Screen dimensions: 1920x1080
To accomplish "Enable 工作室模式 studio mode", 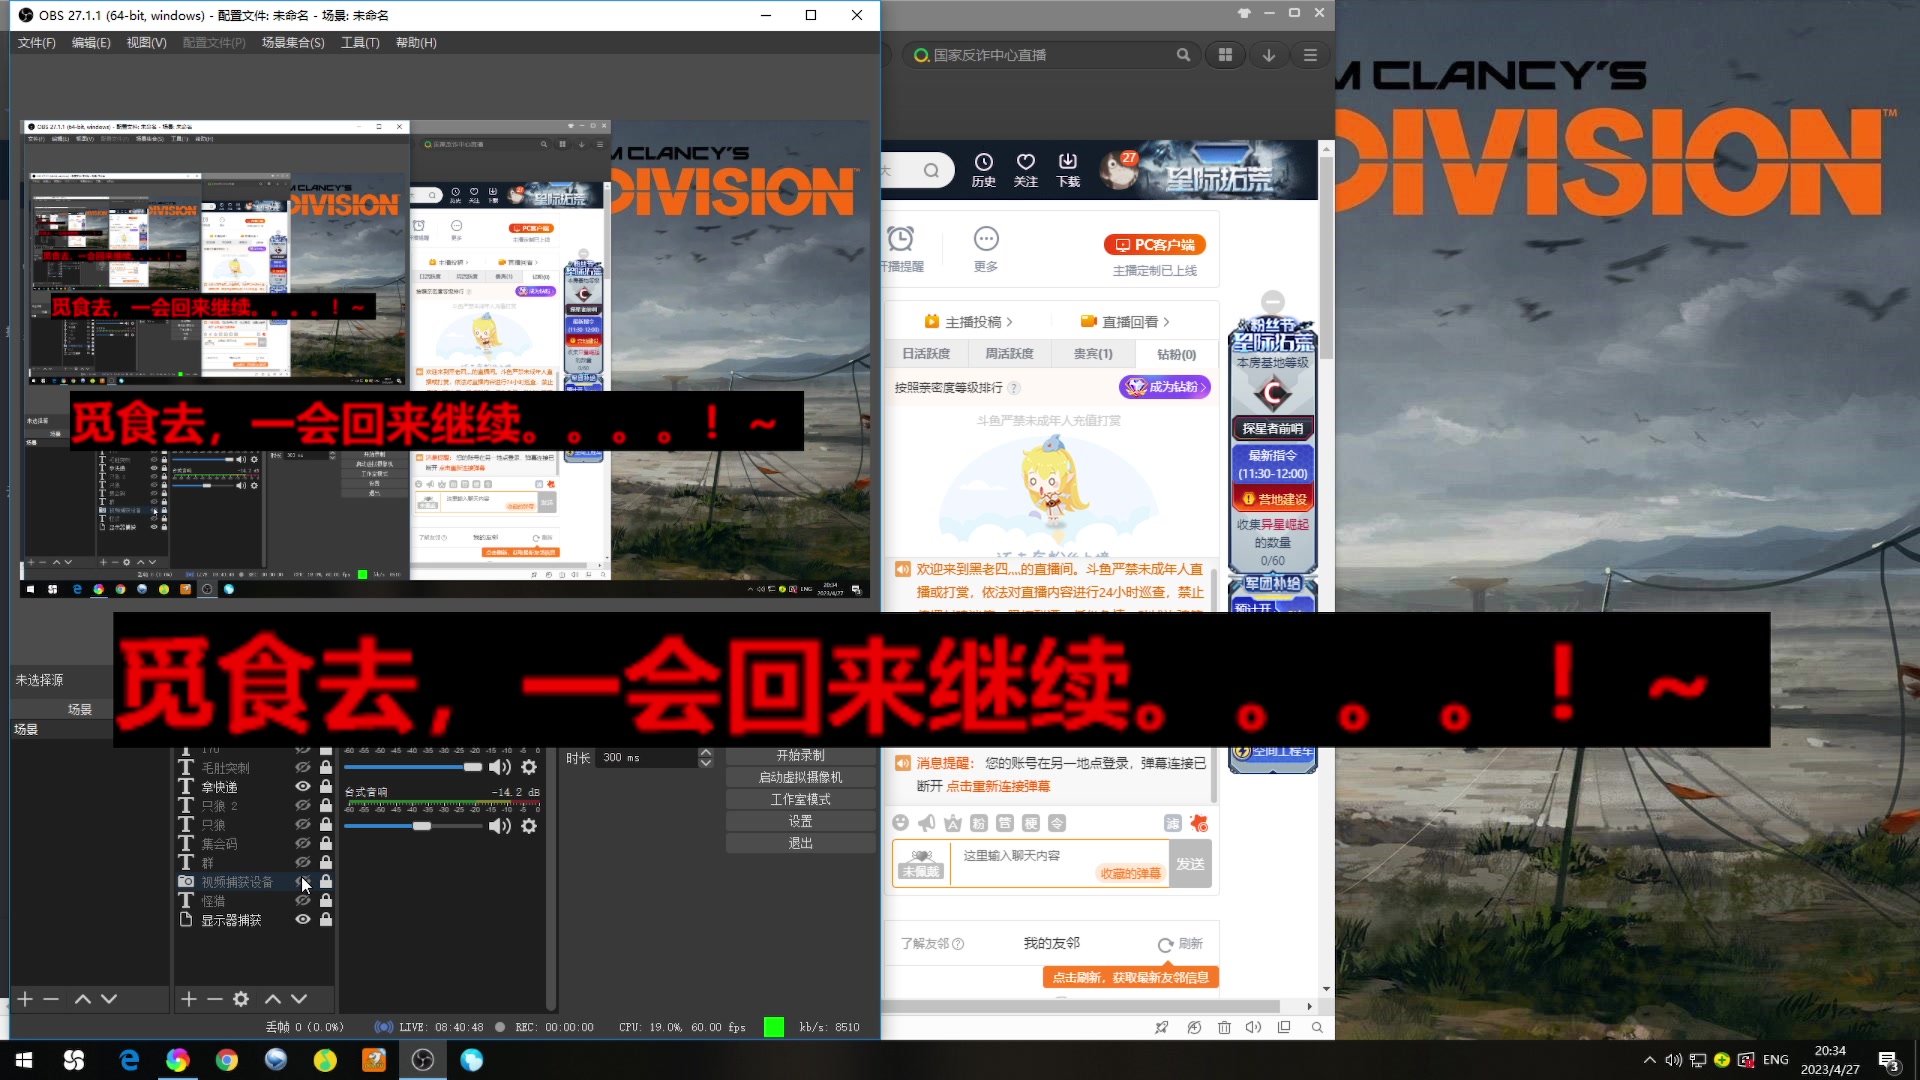I will (800, 799).
